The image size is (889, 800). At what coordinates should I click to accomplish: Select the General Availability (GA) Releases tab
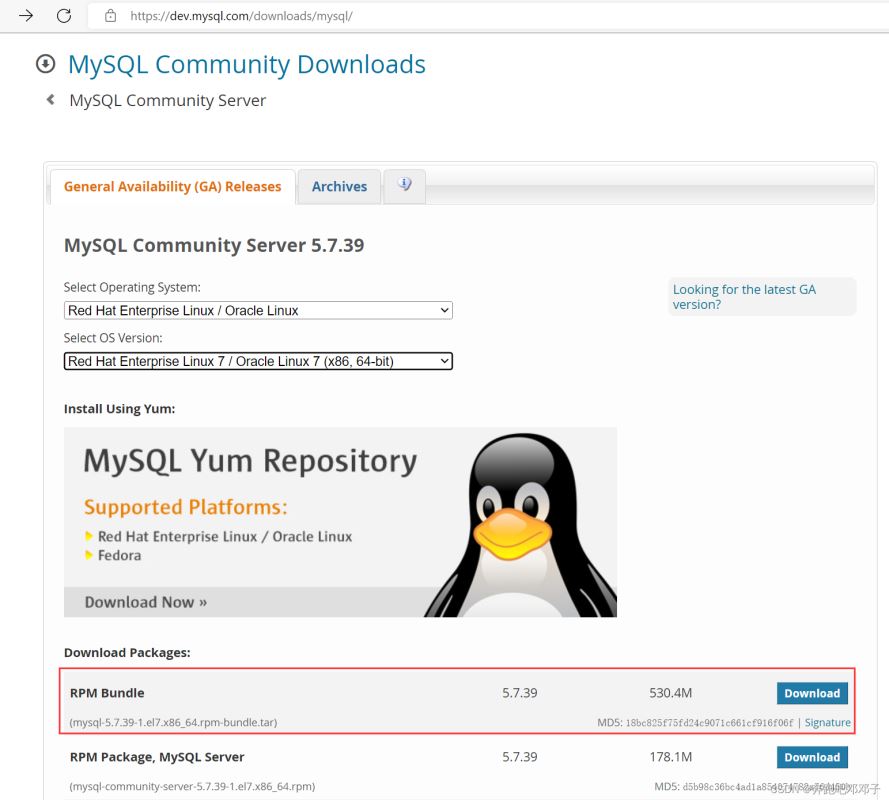(x=172, y=186)
